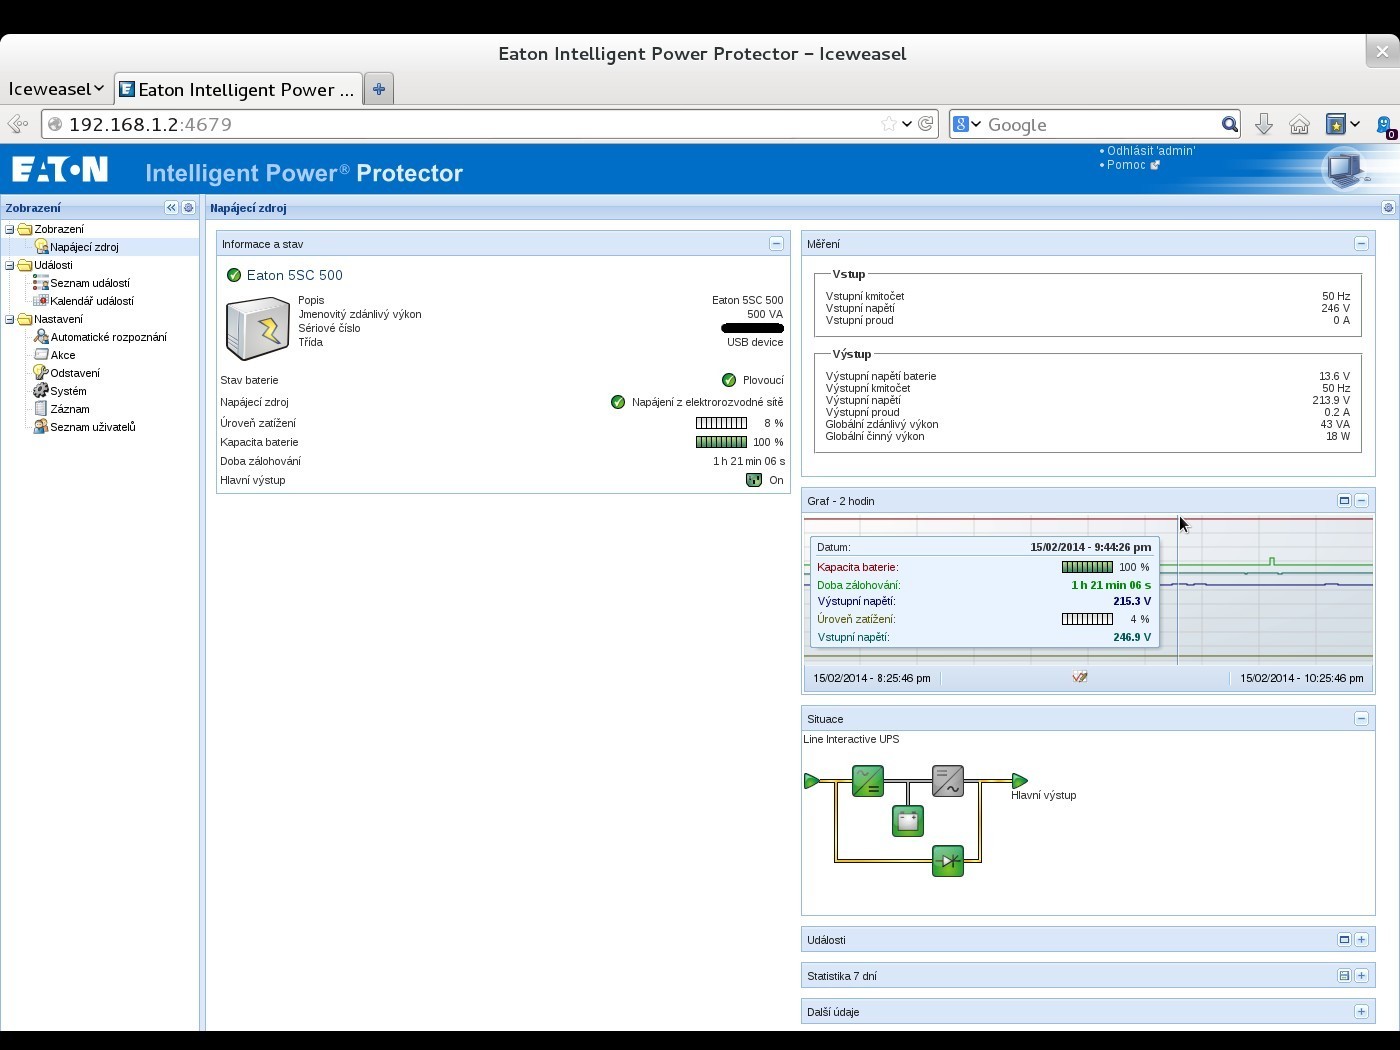Go to browser home page
Image resolution: width=1400 pixels, height=1050 pixels.
point(1299,124)
